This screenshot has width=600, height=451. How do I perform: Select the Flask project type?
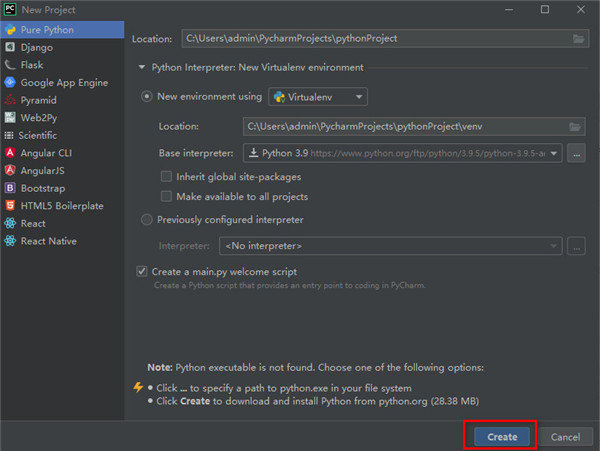62,65
